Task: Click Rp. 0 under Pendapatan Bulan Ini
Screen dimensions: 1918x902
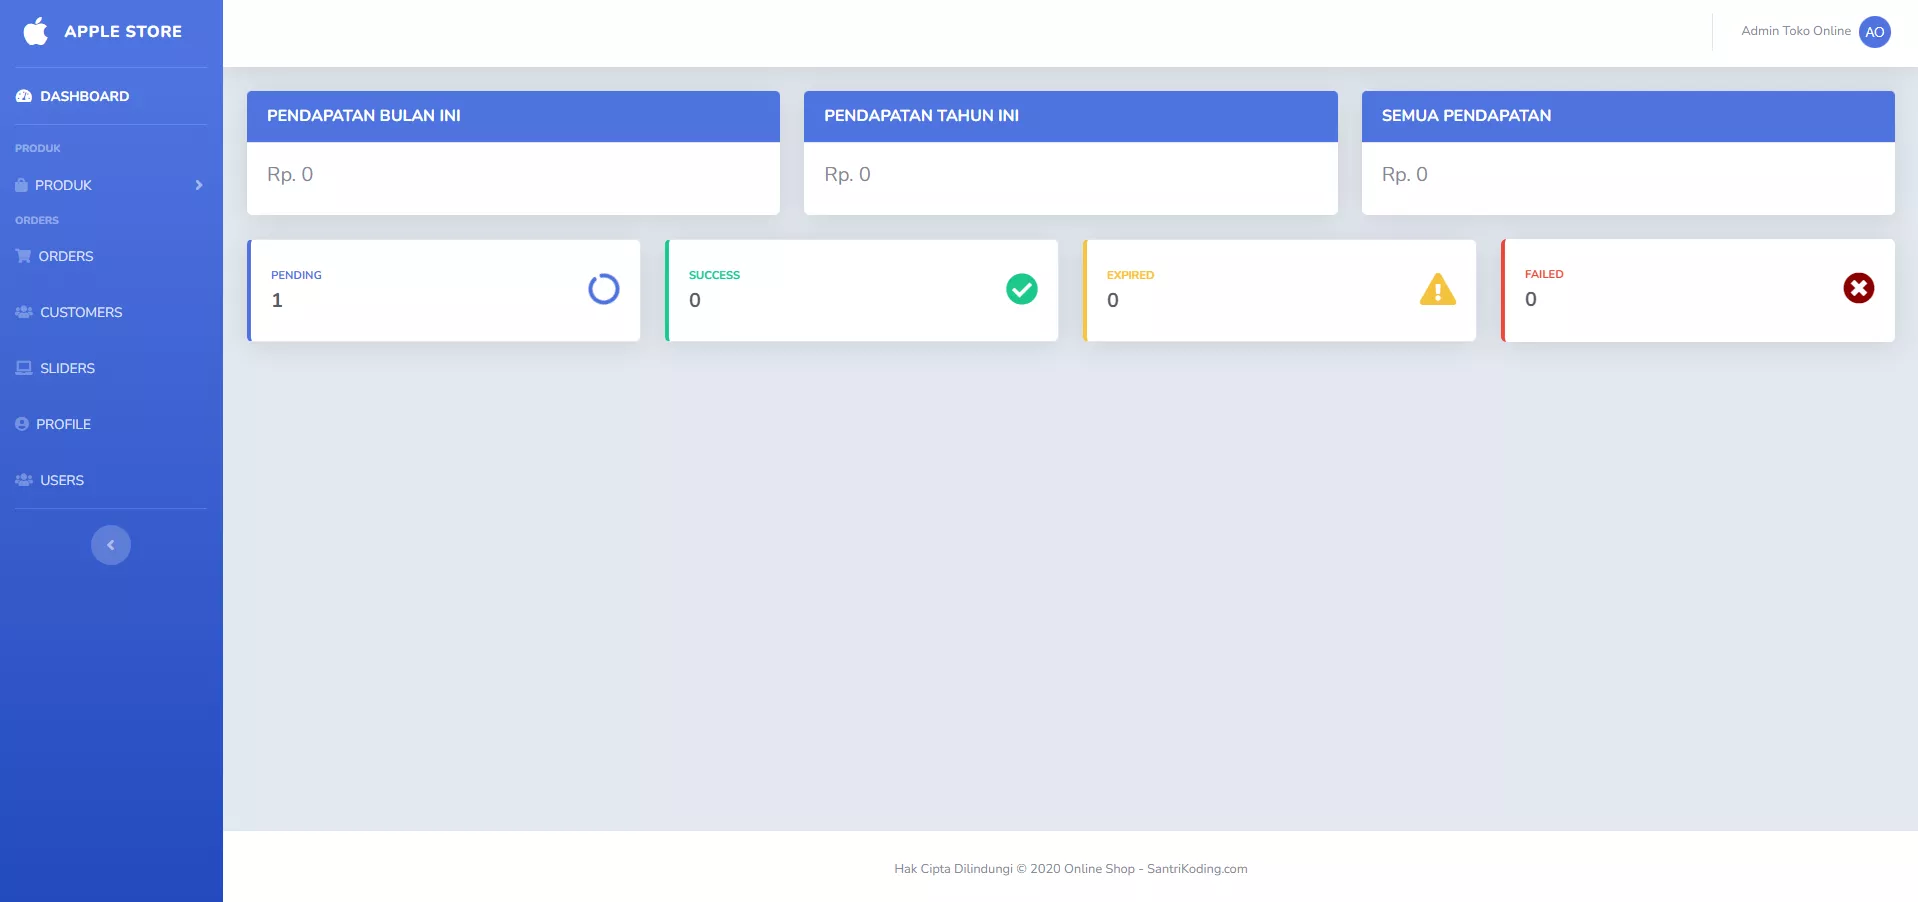Action: [x=290, y=174]
